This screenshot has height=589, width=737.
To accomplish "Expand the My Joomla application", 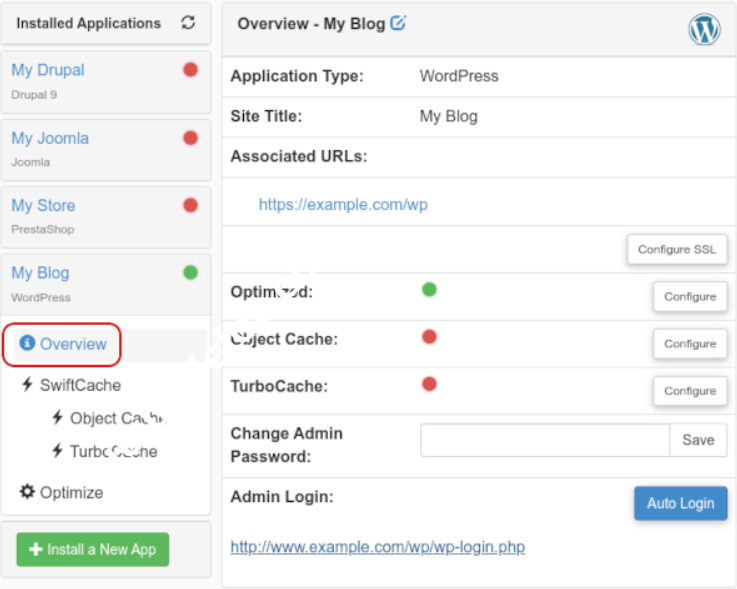I will [50, 138].
